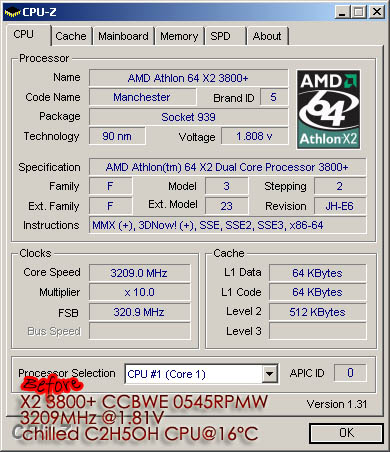Switch to the Memory tab
390x452 pixels.
click(x=179, y=36)
